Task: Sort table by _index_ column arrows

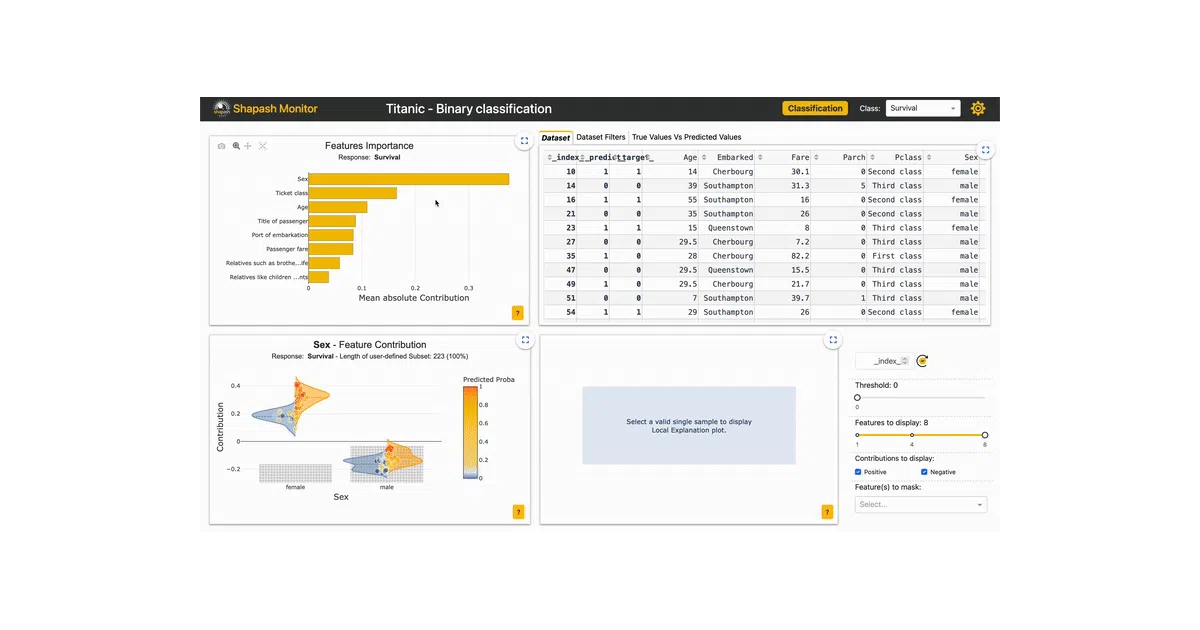Action: pos(549,157)
